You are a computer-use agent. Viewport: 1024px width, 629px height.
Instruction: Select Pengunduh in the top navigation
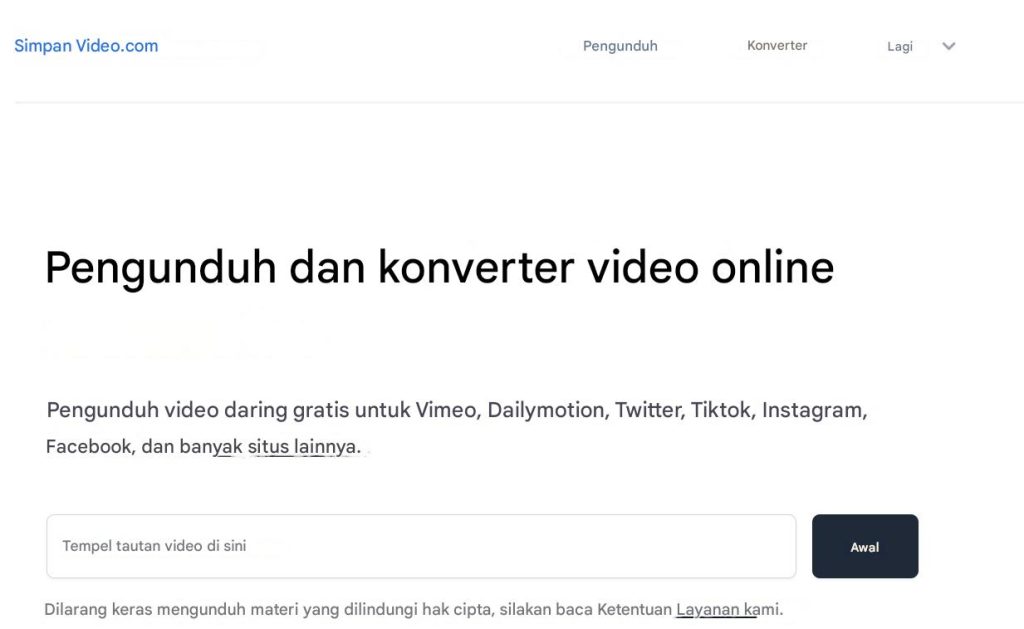(x=620, y=45)
